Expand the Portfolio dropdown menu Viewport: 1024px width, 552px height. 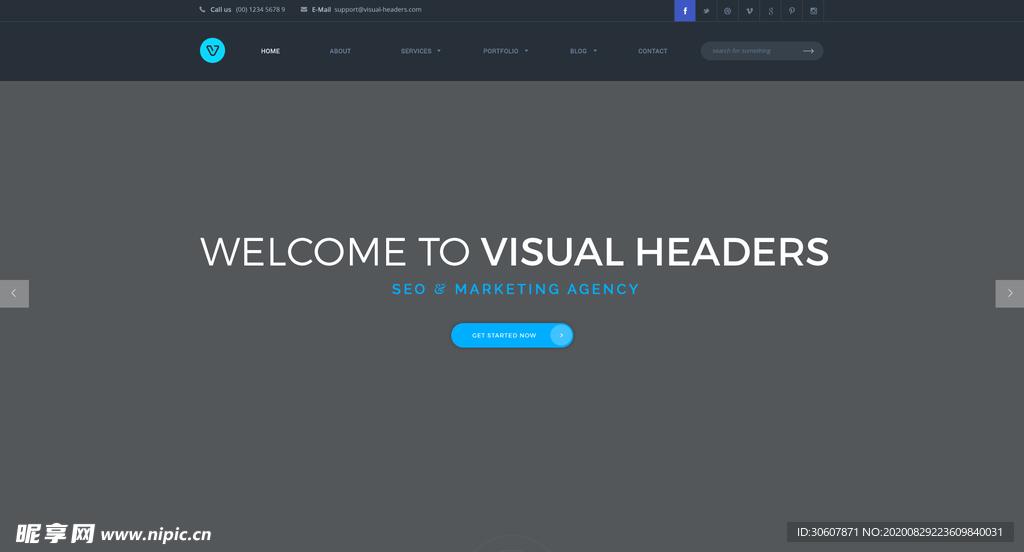point(505,51)
